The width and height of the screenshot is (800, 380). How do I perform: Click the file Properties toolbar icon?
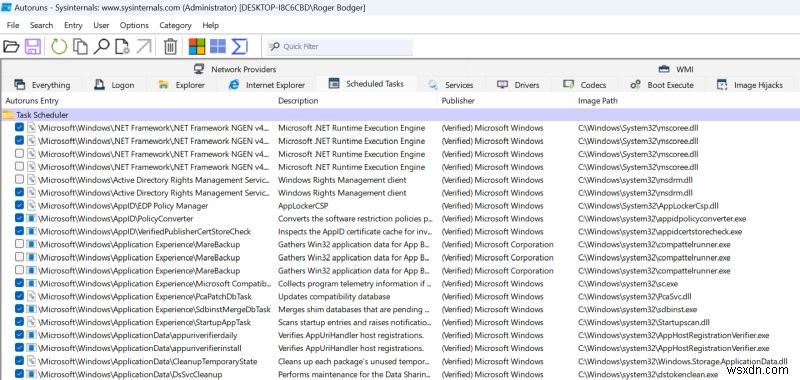(x=122, y=46)
